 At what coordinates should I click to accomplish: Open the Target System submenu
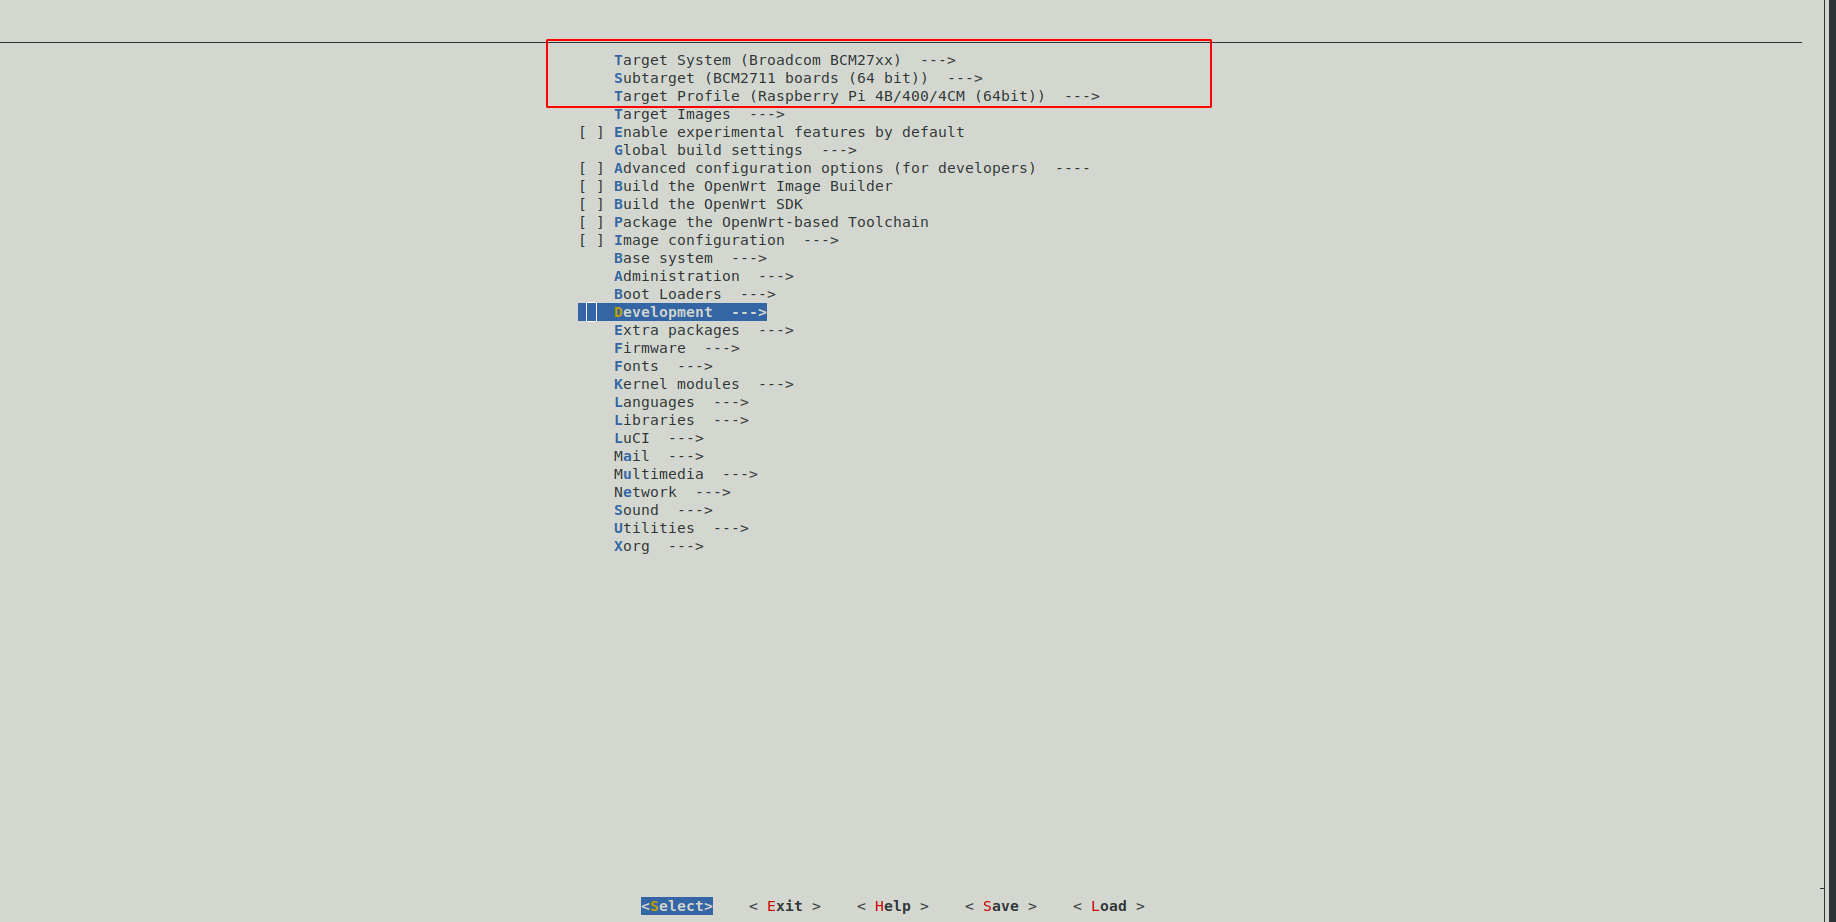click(756, 59)
